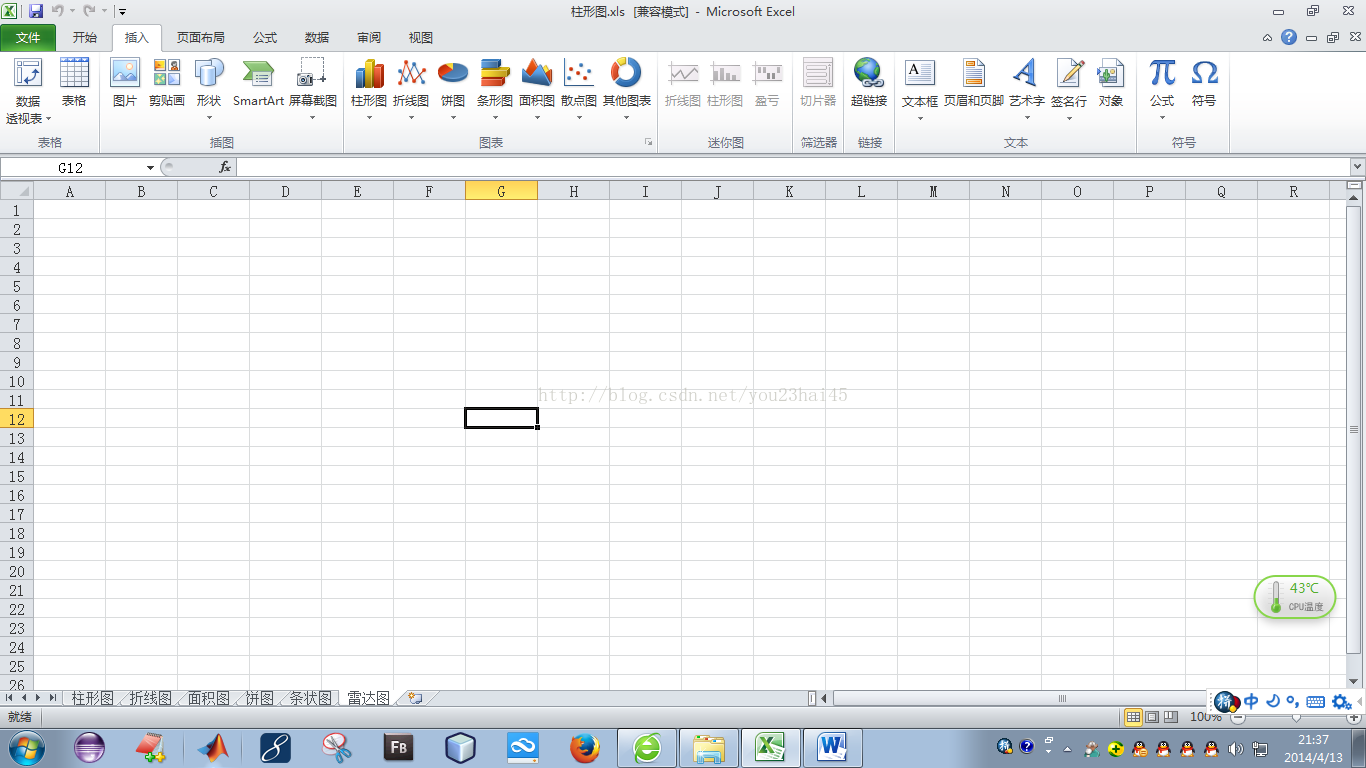Minimize the ribbon with the caret
This screenshot has height=768, width=1366.
[x=1267, y=37]
